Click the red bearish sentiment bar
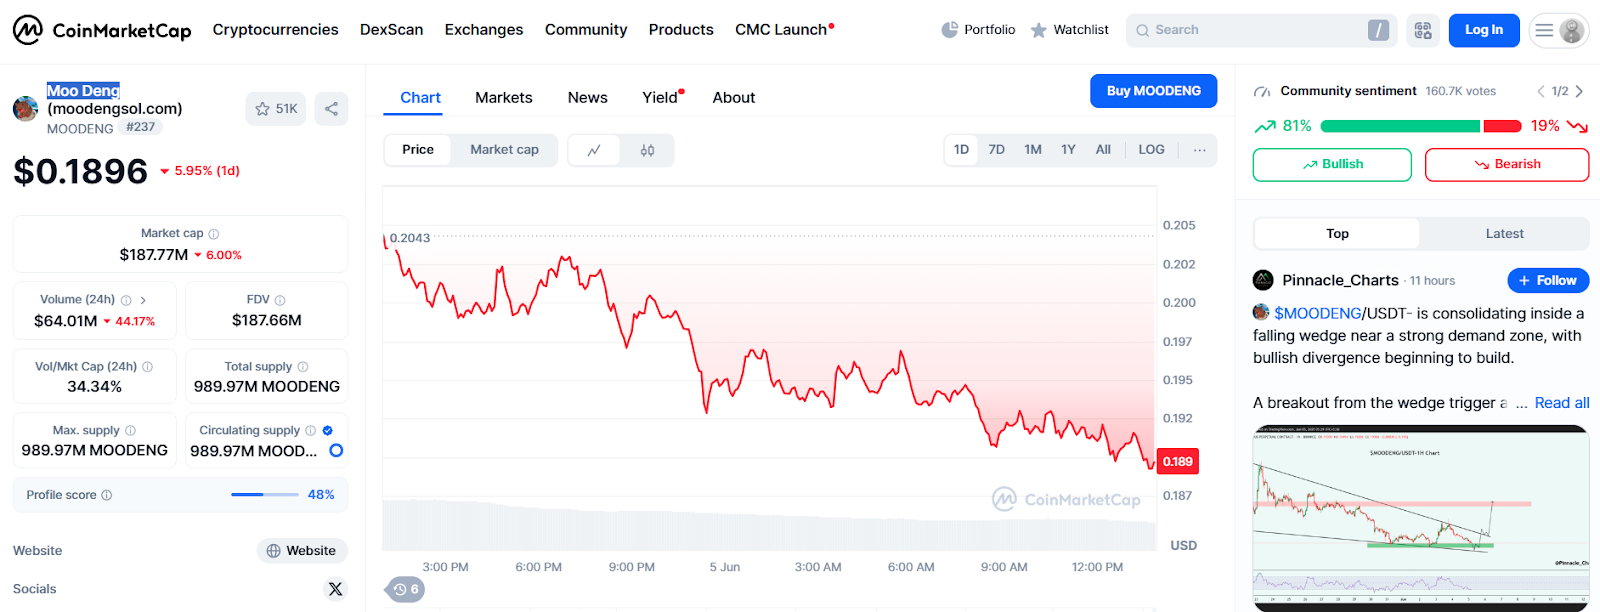This screenshot has width=1600, height=612. point(1502,126)
